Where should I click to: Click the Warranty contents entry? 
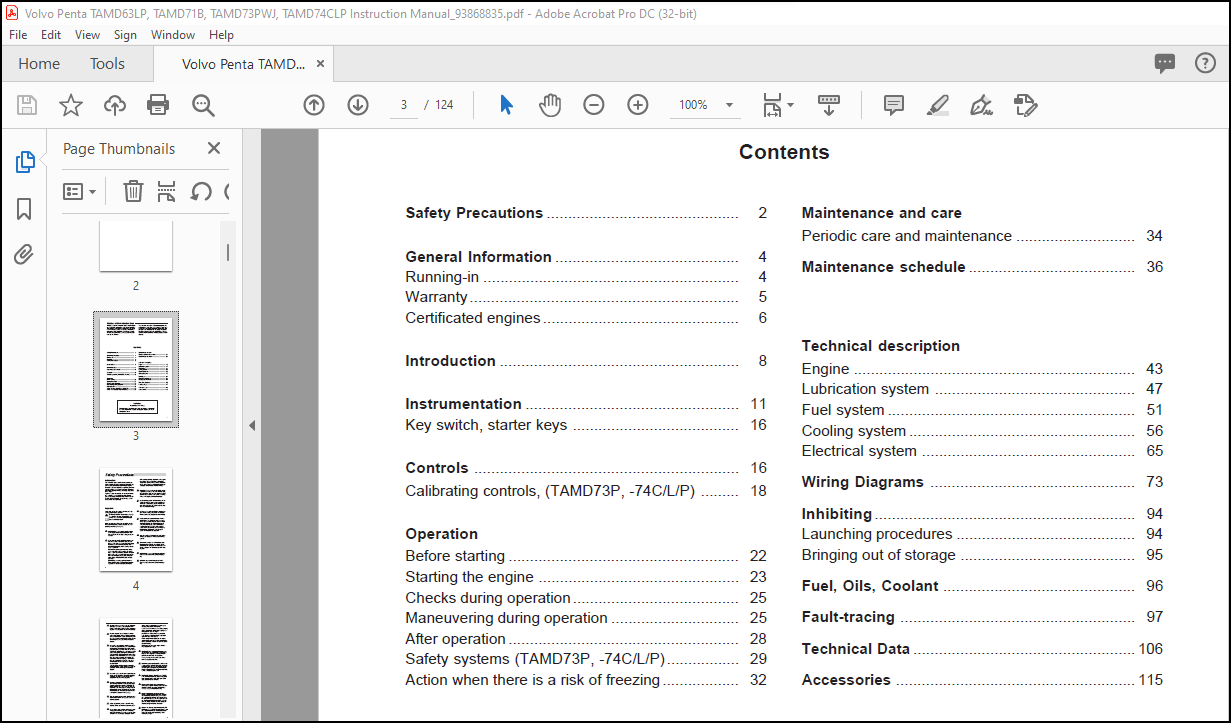[x=586, y=297]
